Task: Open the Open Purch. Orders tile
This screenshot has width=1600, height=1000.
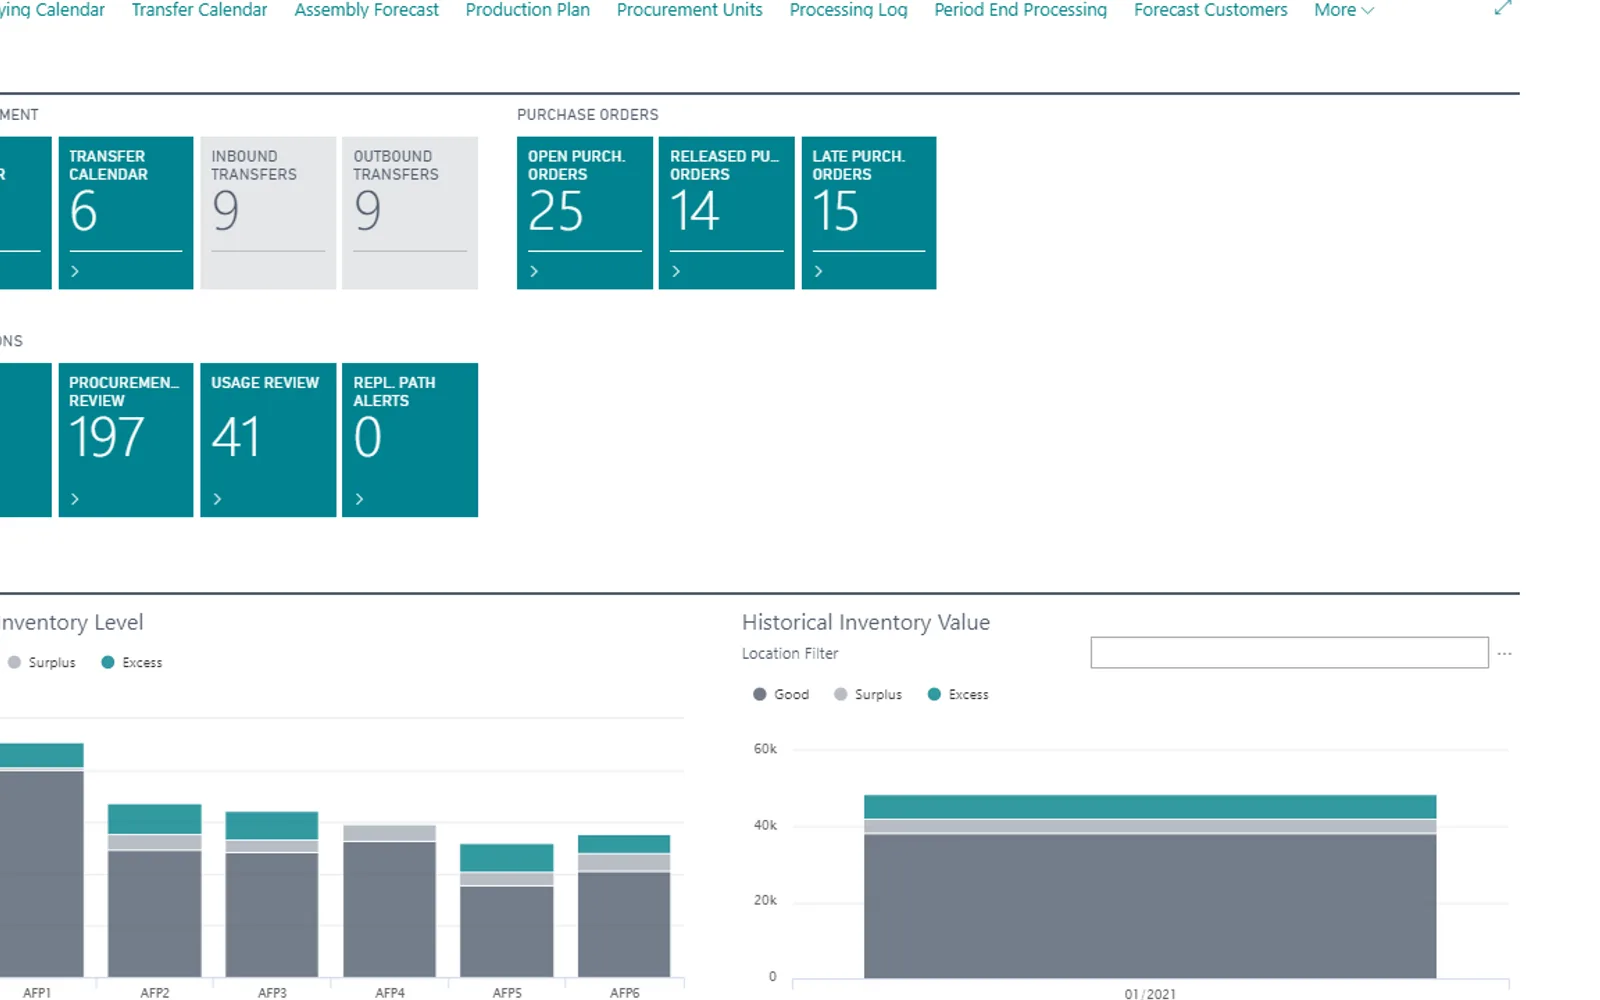Action: point(584,213)
